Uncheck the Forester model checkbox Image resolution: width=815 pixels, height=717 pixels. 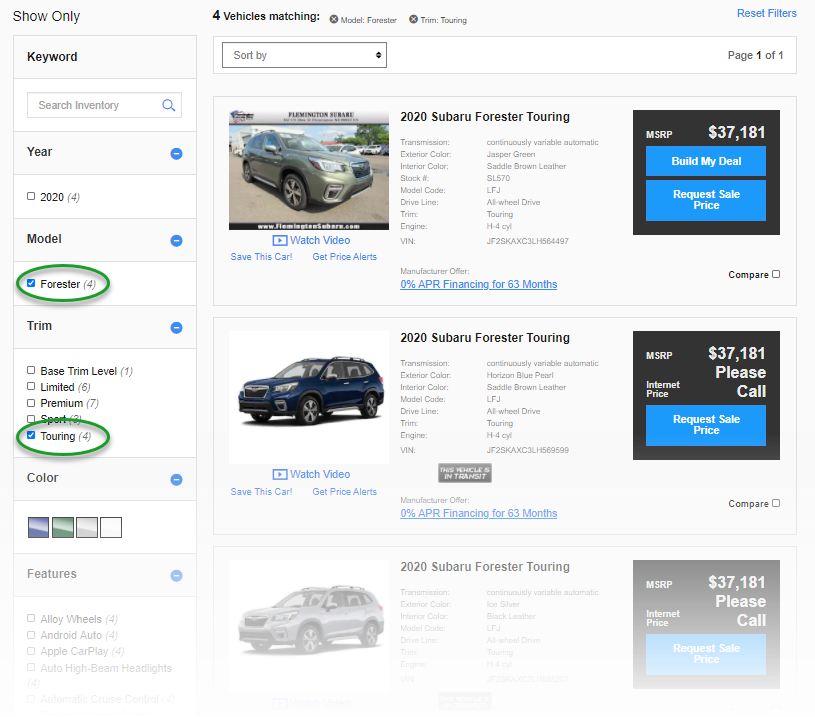31,283
